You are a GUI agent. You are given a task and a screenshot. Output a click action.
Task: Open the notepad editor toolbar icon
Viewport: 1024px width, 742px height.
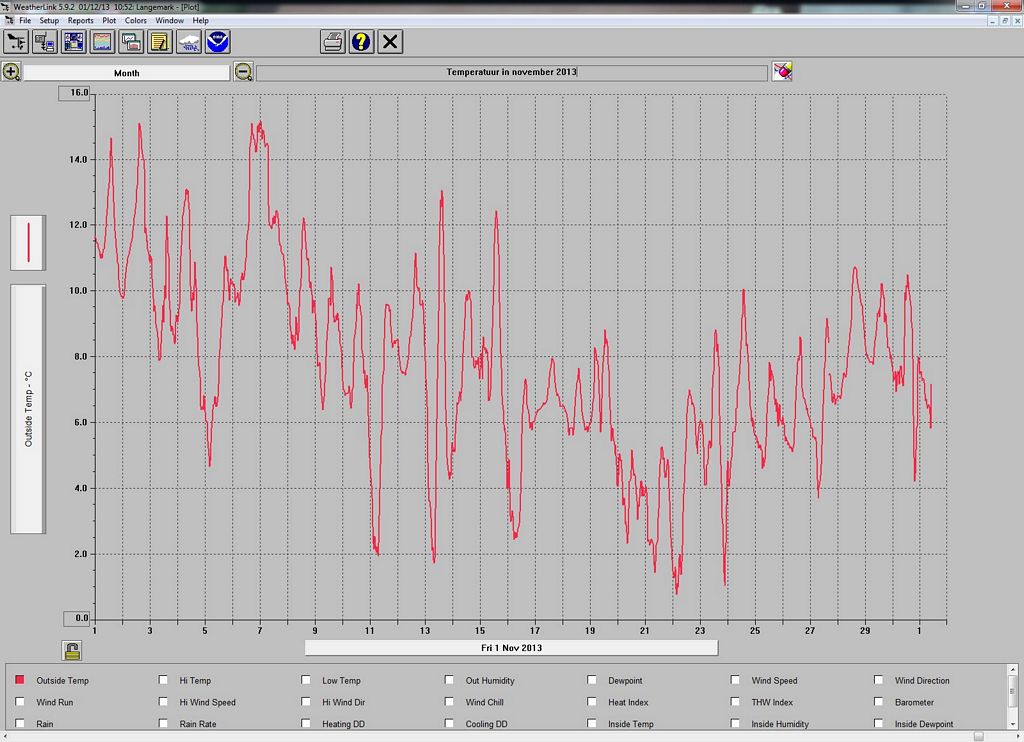(x=160, y=42)
